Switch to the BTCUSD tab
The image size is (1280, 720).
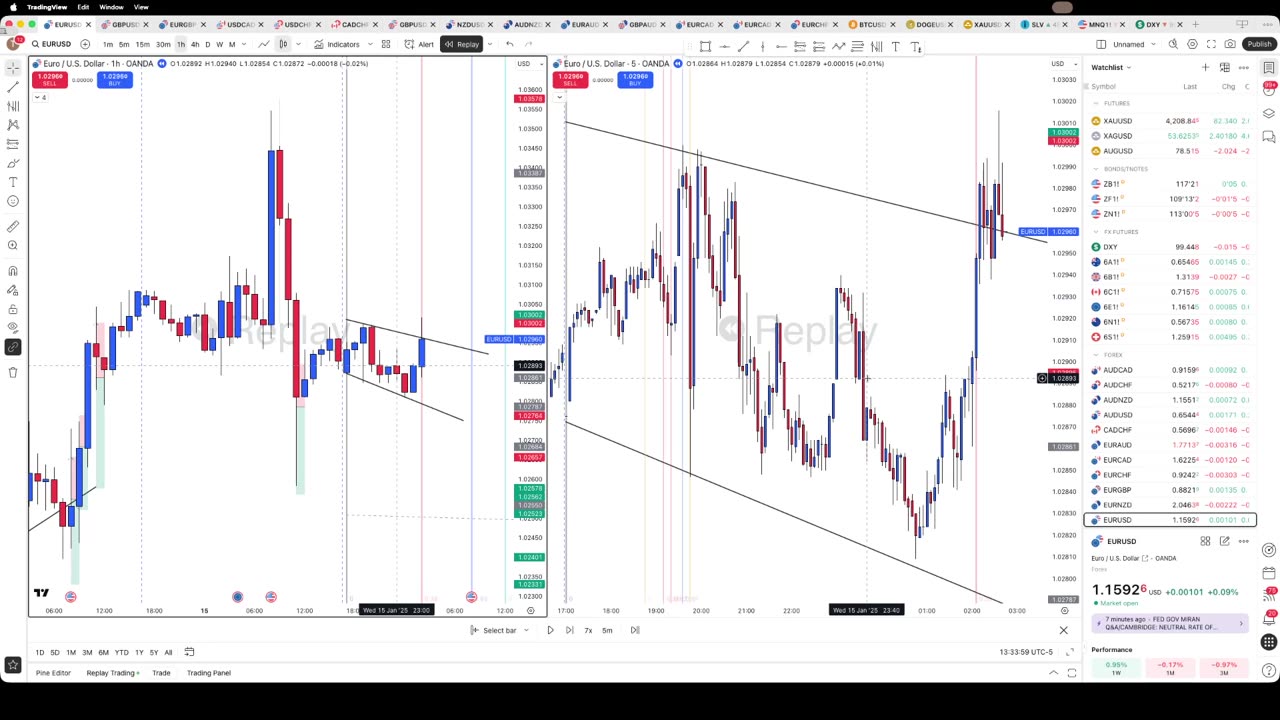click(x=871, y=24)
